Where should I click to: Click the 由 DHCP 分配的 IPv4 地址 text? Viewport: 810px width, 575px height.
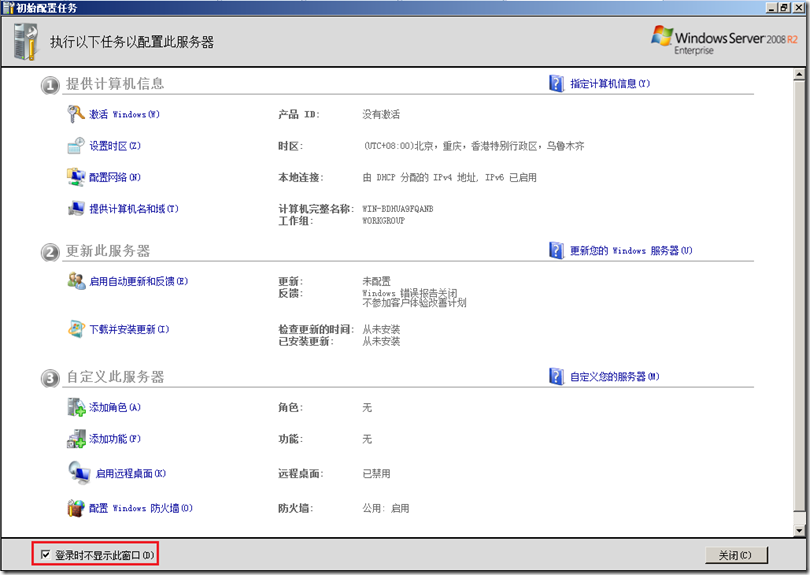[x=449, y=177]
